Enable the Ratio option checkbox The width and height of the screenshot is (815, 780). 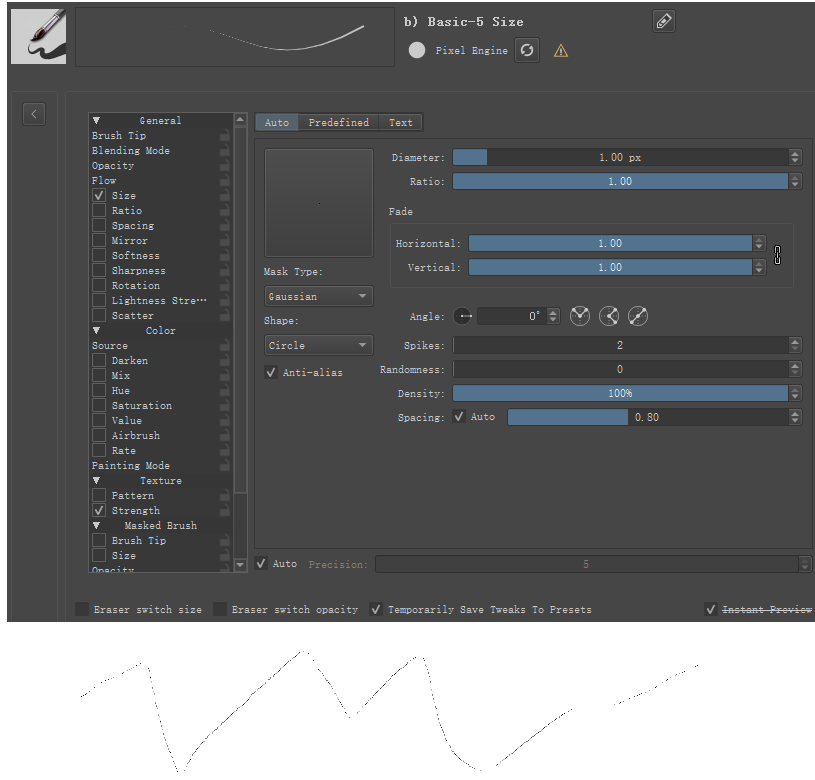(x=99, y=210)
